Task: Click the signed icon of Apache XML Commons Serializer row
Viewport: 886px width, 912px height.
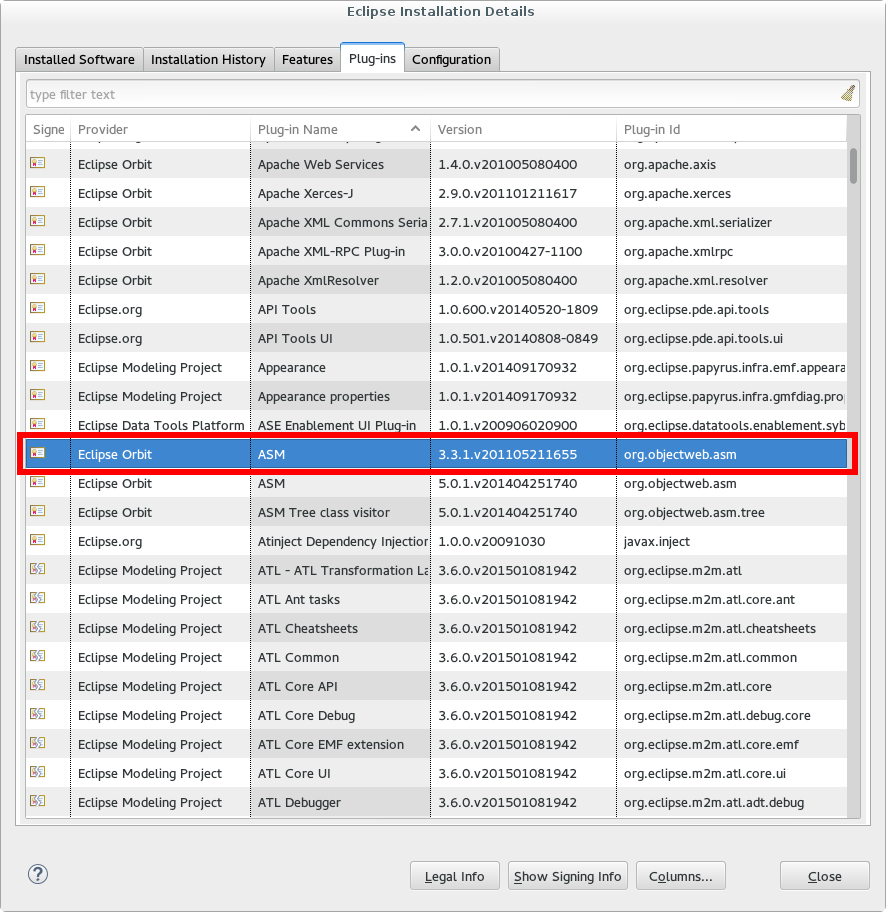Action: pyautogui.click(x=38, y=222)
